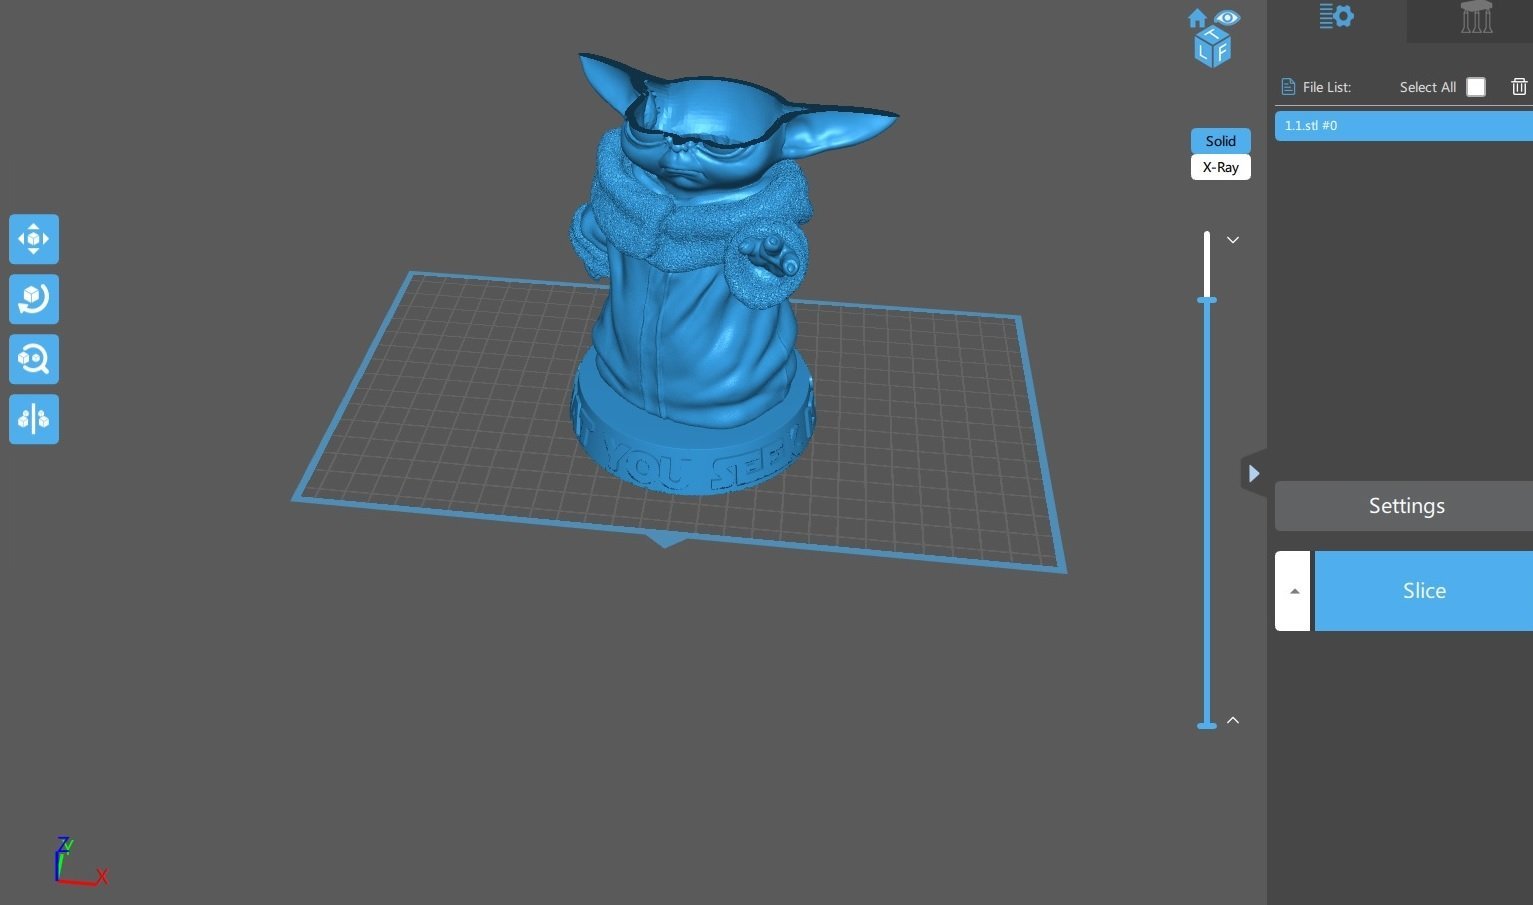Screen dimensions: 1533x905
Task: Click the down chevron above the layer slider
Action: point(1232,240)
